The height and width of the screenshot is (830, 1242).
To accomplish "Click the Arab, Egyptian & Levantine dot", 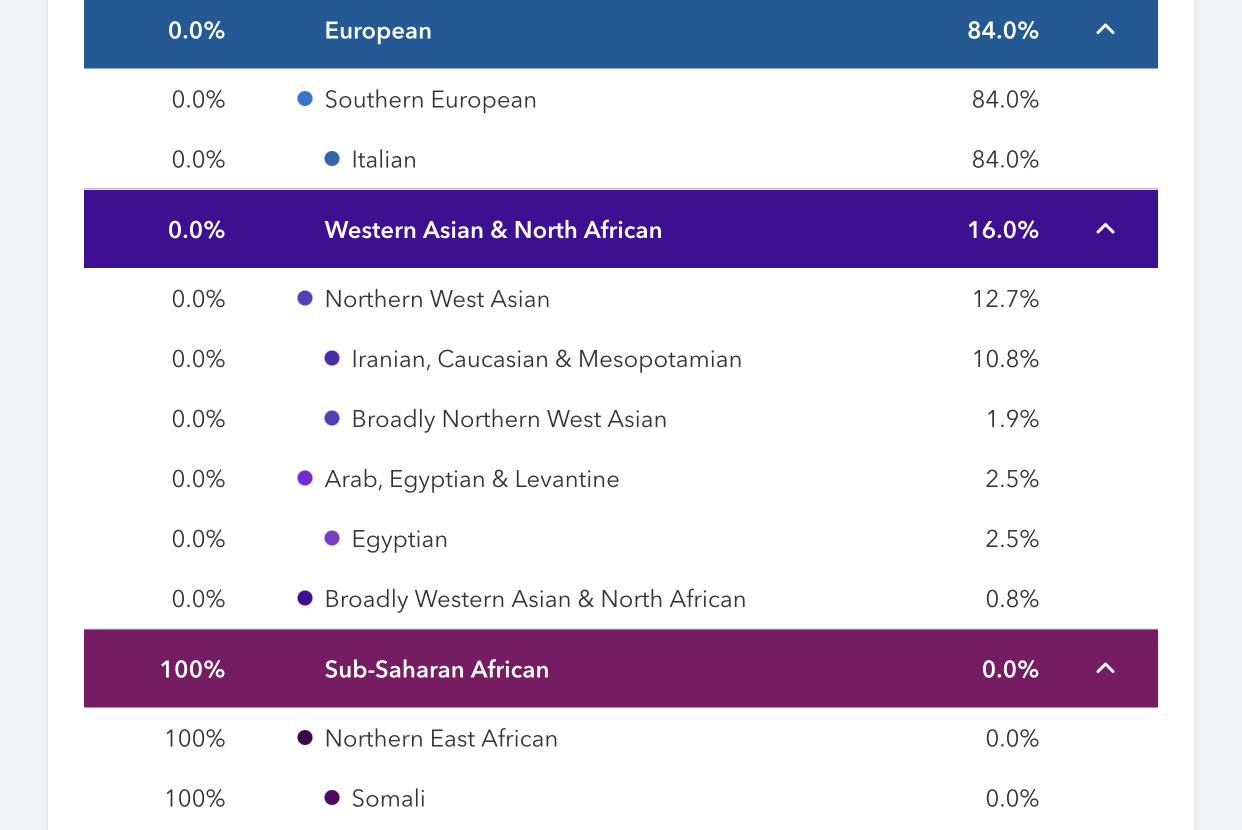I will [x=306, y=478].
